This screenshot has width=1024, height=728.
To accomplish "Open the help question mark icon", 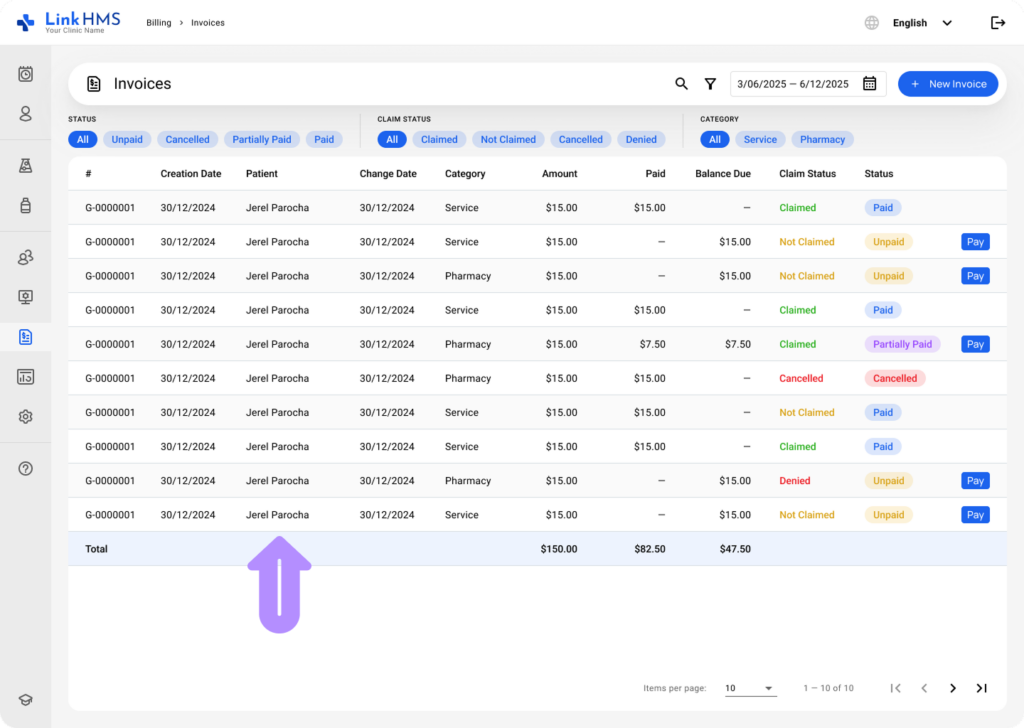I will pos(25,469).
